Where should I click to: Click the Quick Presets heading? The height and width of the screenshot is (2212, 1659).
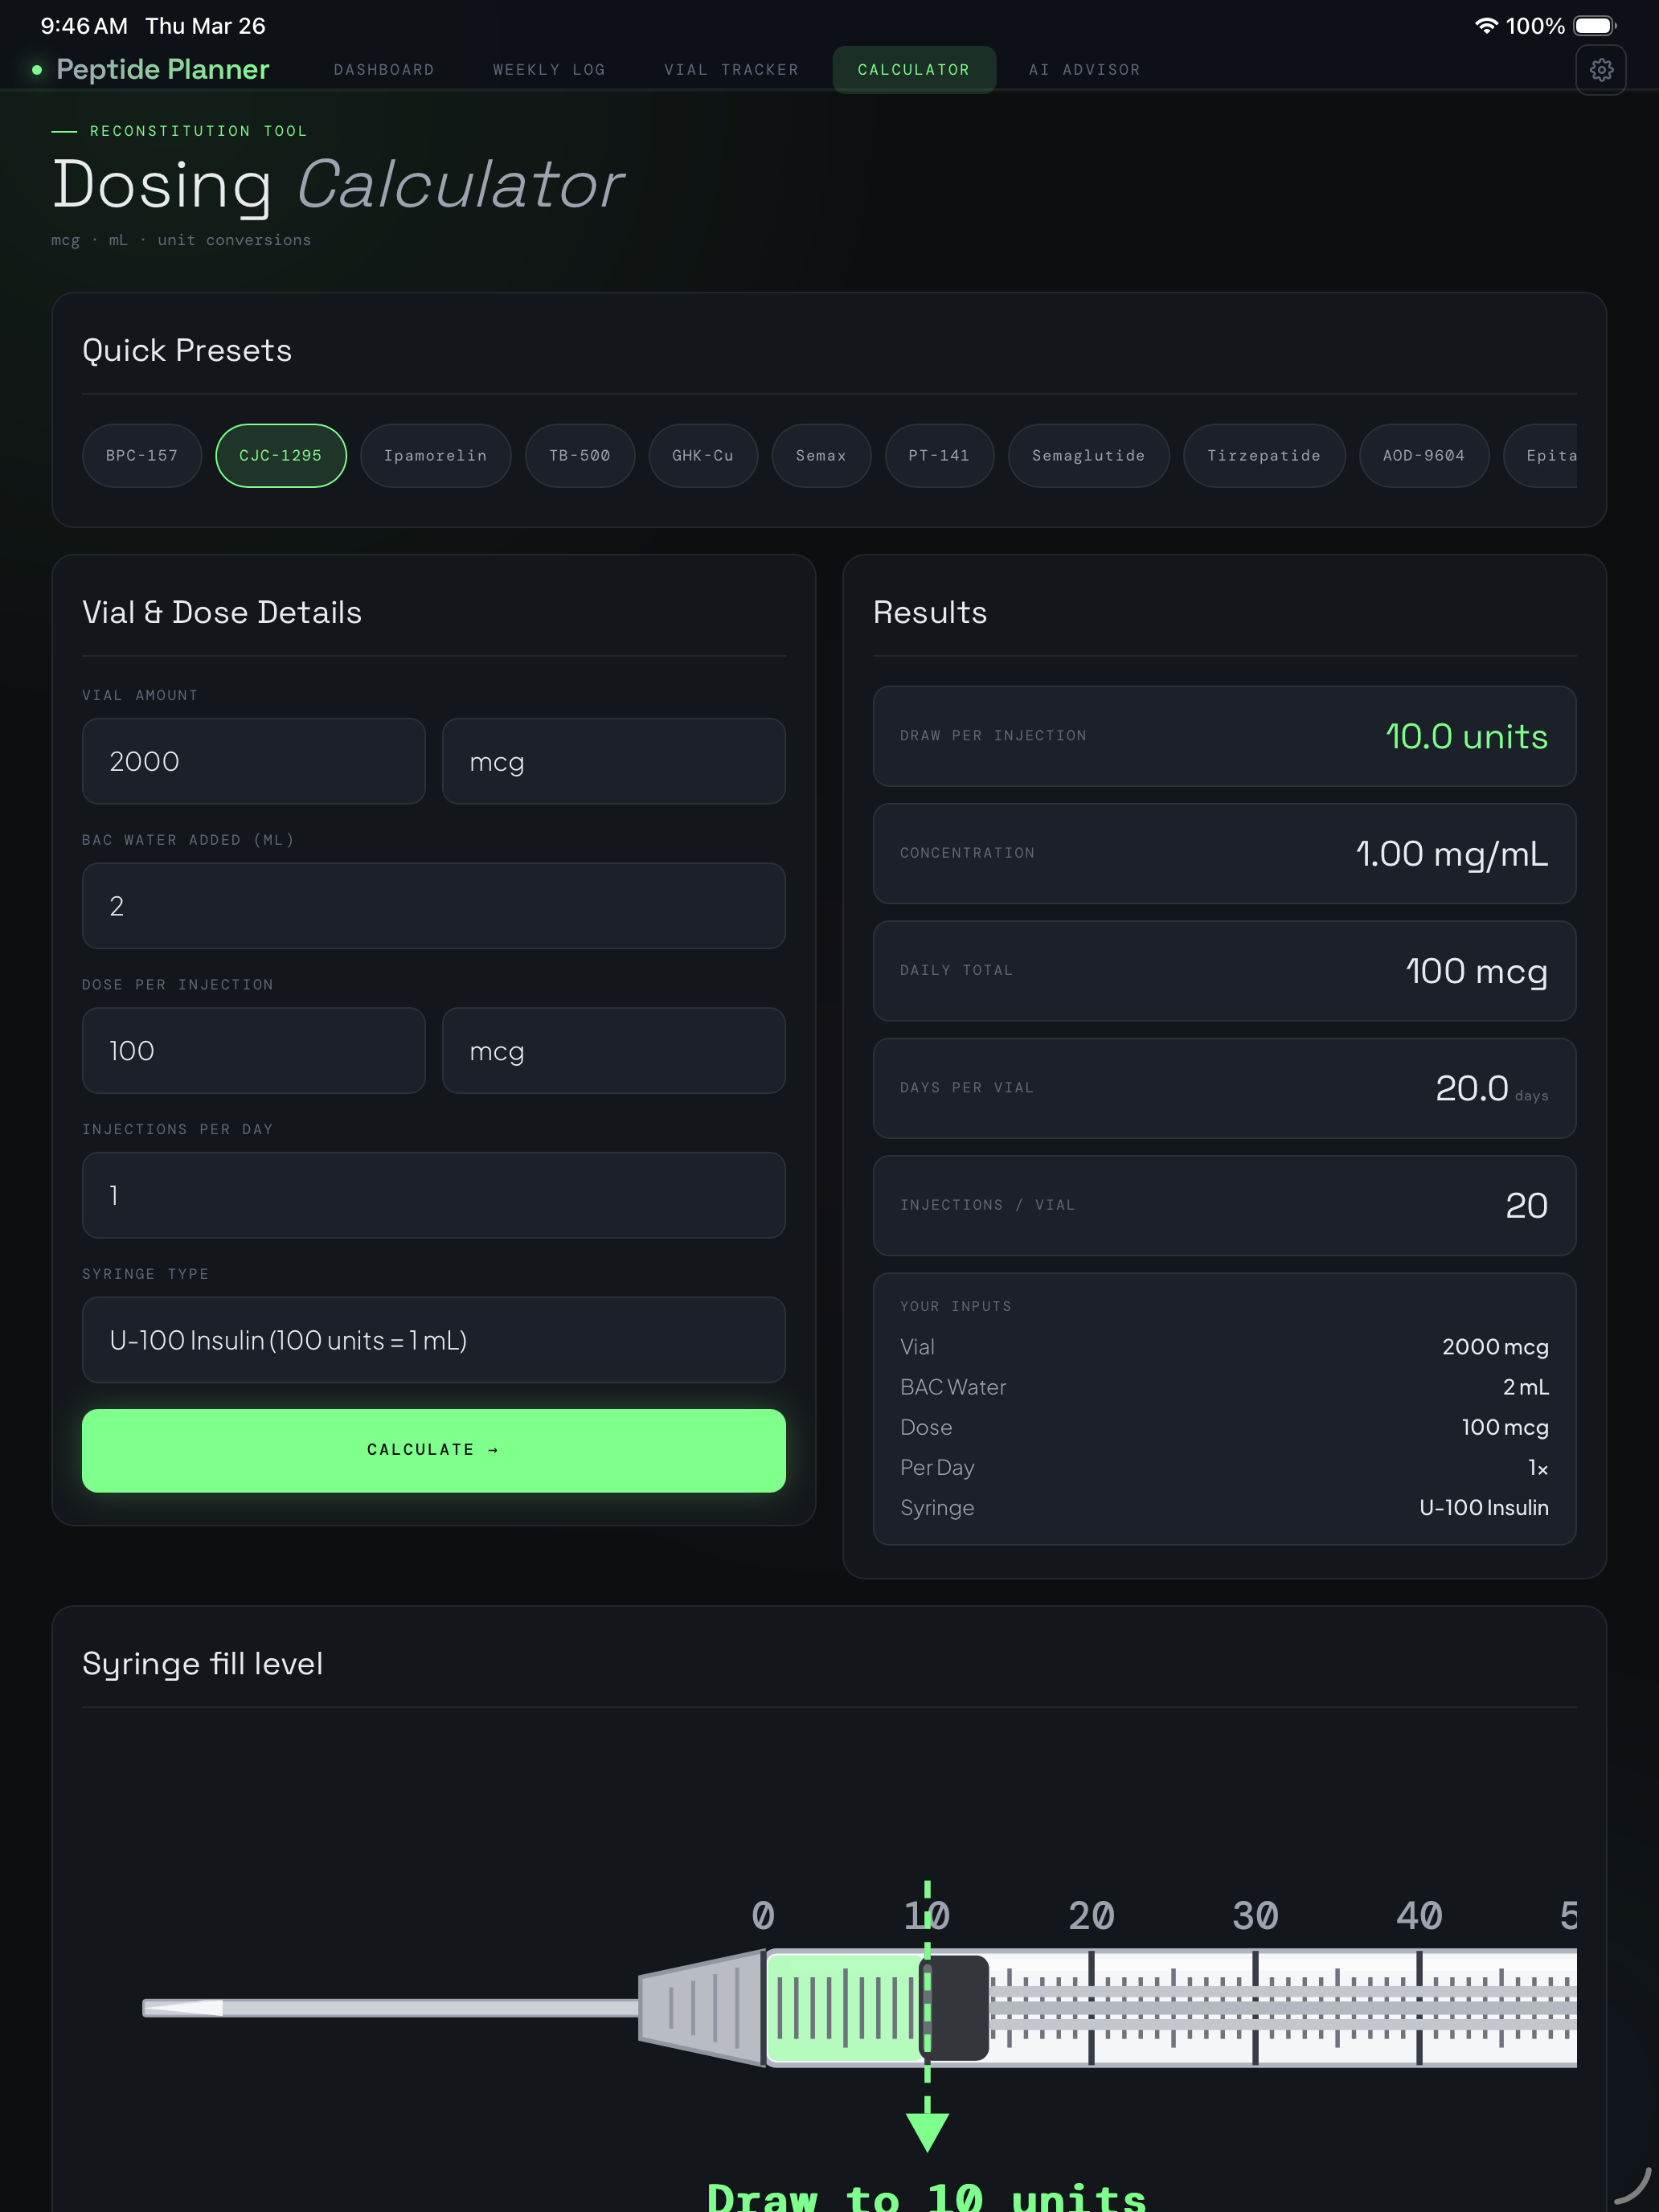(x=187, y=351)
